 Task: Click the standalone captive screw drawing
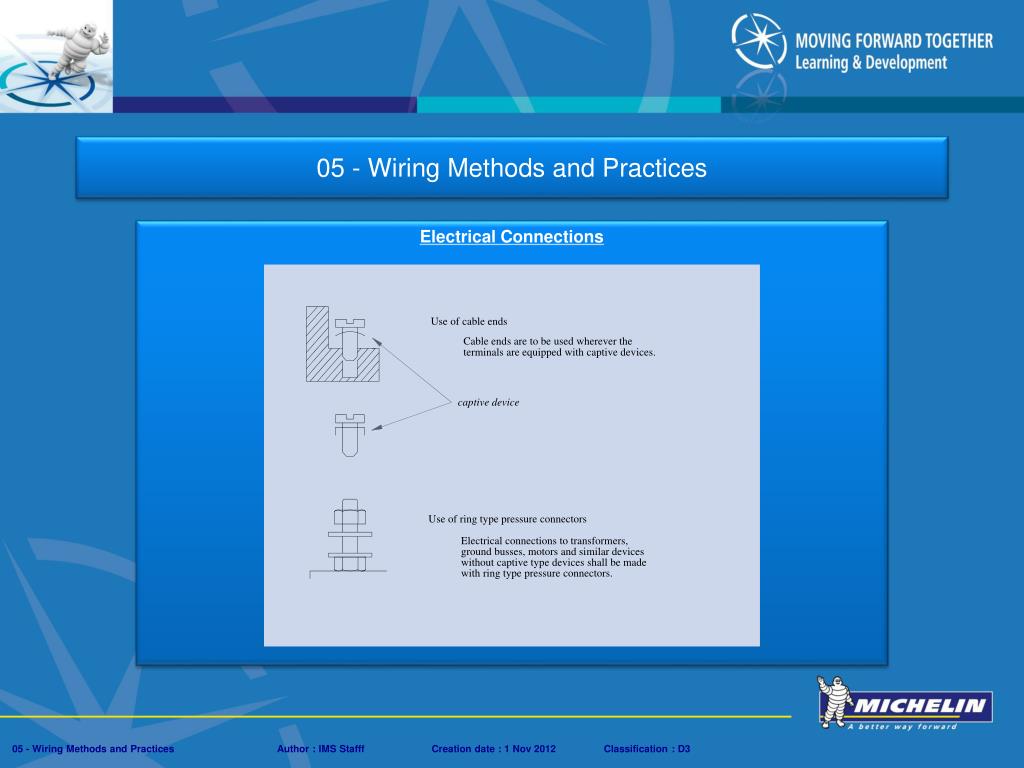click(x=349, y=434)
